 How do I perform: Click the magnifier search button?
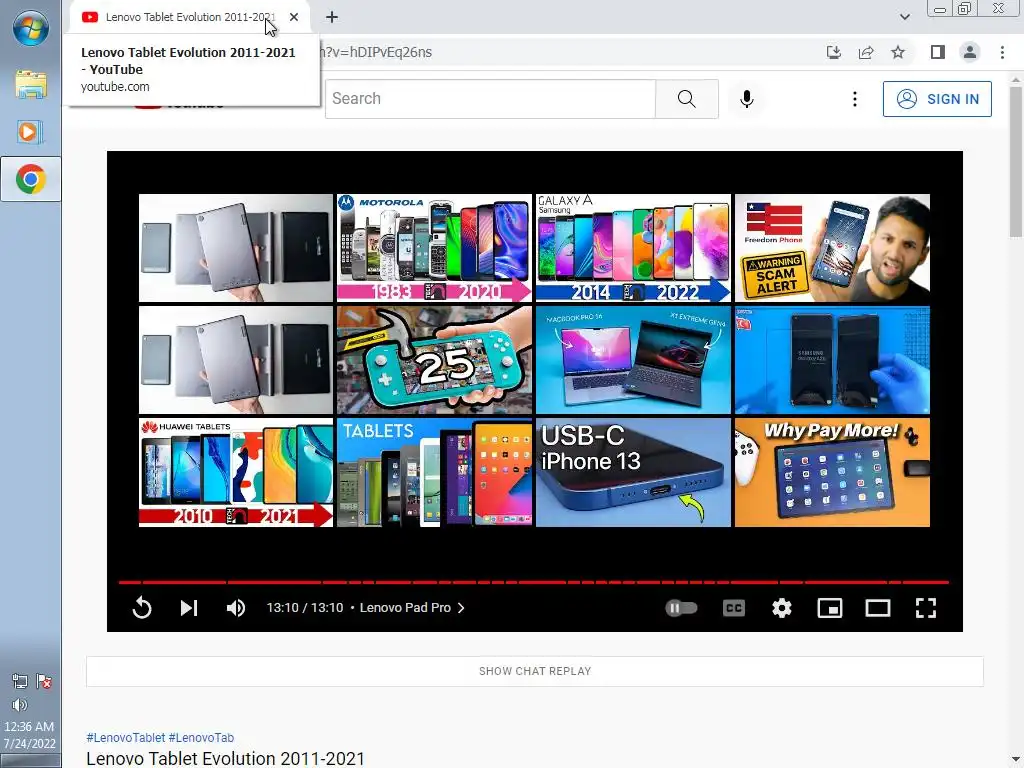(686, 99)
